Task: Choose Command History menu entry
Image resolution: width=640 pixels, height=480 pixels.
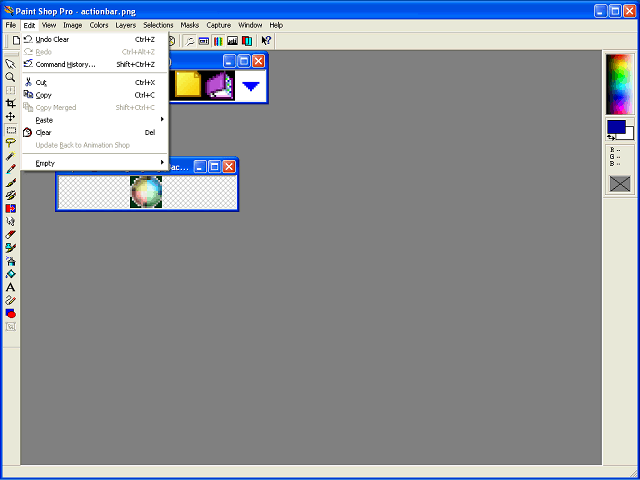Action: (95, 64)
